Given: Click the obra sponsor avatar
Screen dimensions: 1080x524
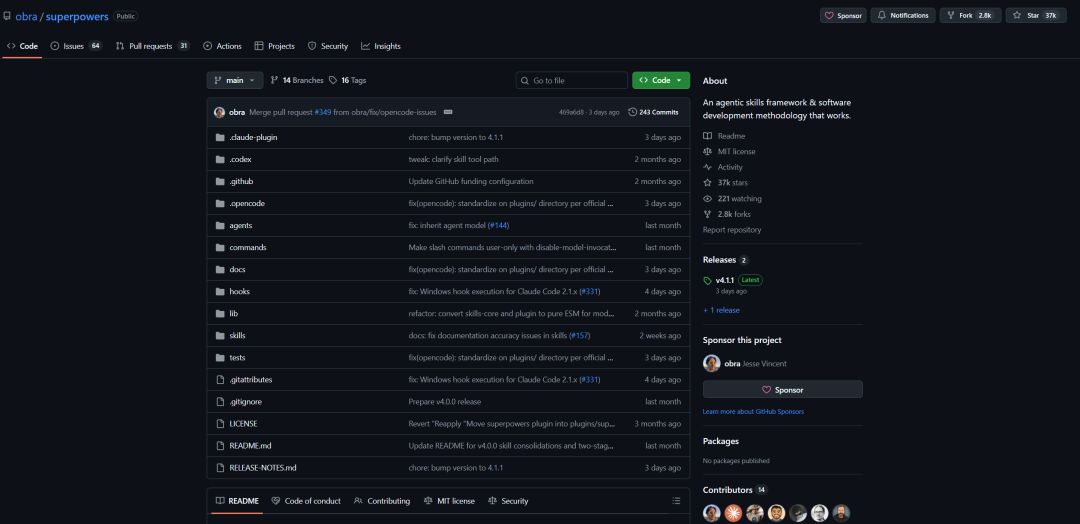Looking at the screenshot, I should (x=712, y=364).
